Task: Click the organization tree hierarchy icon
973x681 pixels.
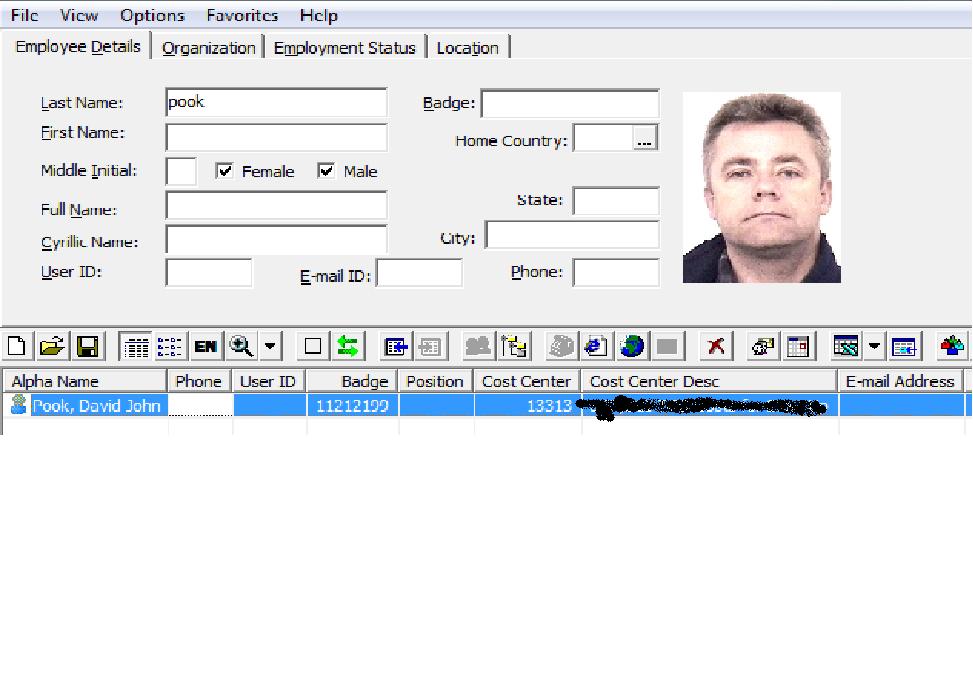Action: 514,347
